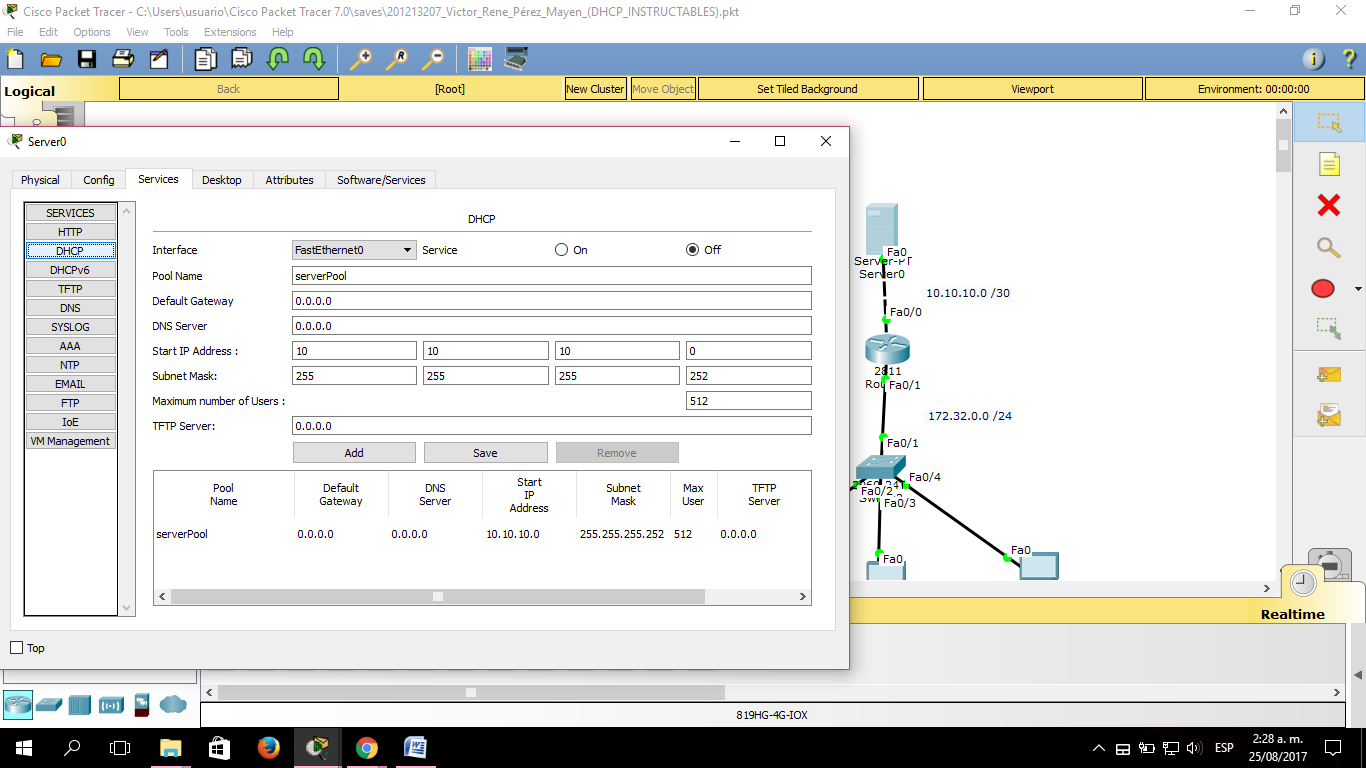1366x768 pixels.
Task: Switch to the Desktop tab in Server0
Action: point(221,179)
